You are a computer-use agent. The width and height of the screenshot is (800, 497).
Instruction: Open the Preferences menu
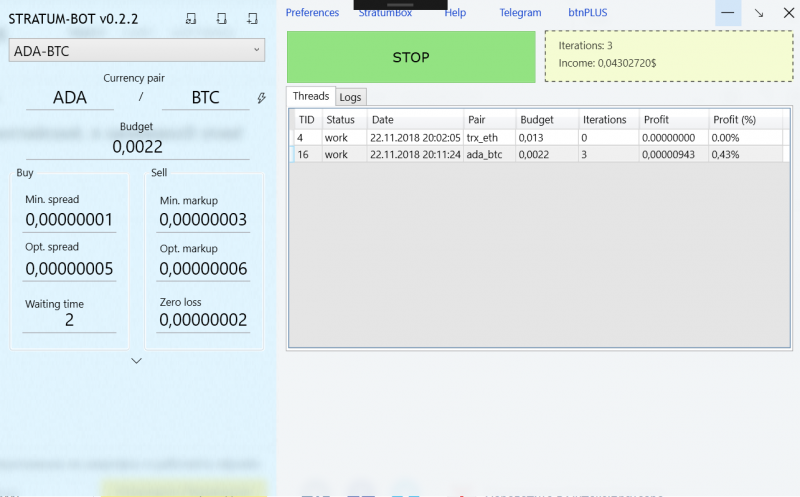click(312, 13)
